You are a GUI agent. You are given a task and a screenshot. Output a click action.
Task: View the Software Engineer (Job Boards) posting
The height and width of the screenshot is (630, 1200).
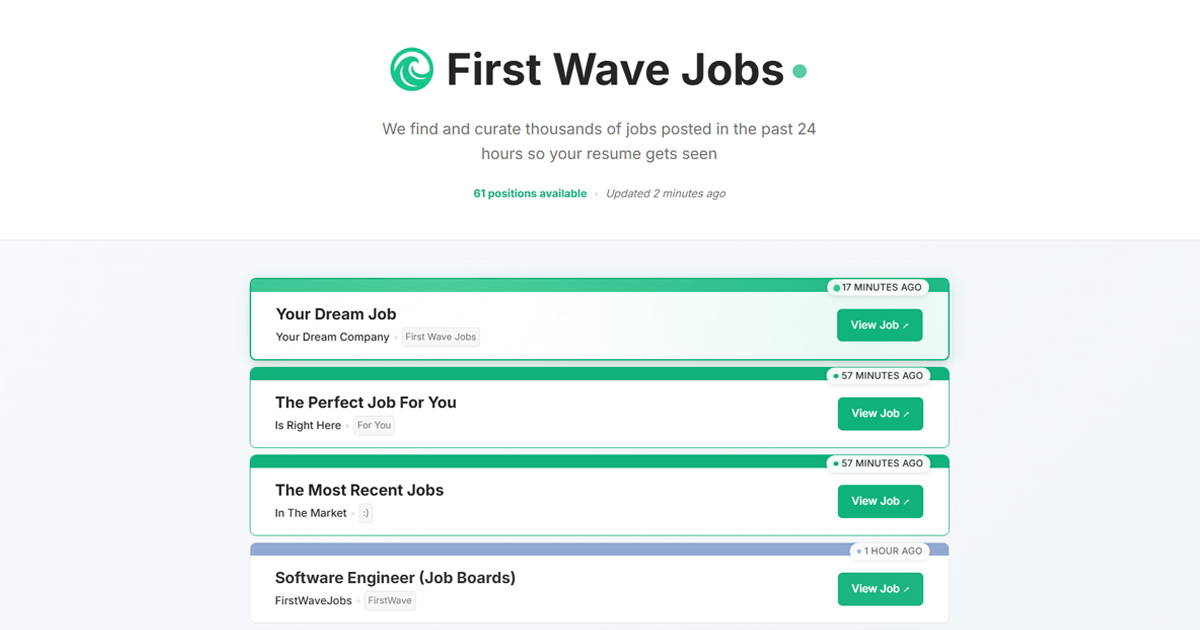[x=880, y=589]
